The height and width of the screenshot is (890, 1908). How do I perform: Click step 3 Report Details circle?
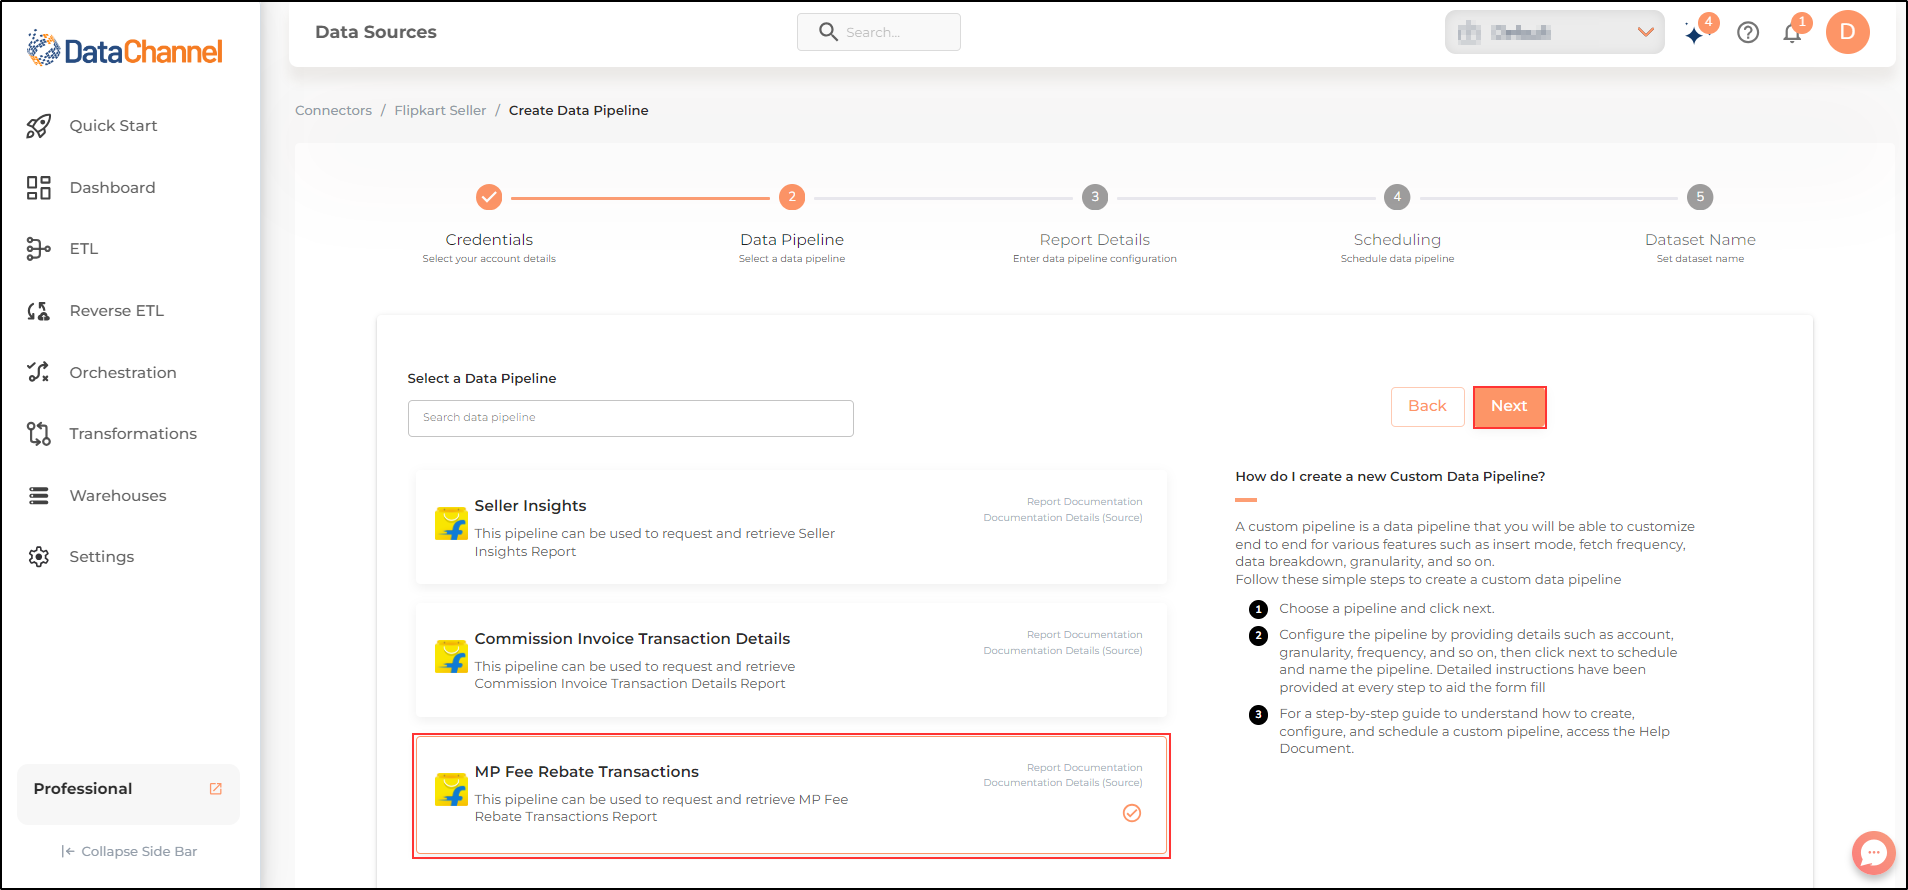1095,197
